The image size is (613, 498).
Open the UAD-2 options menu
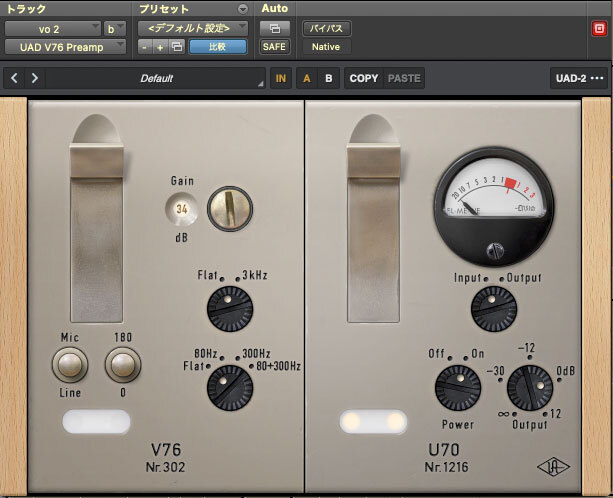click(579, 78)
